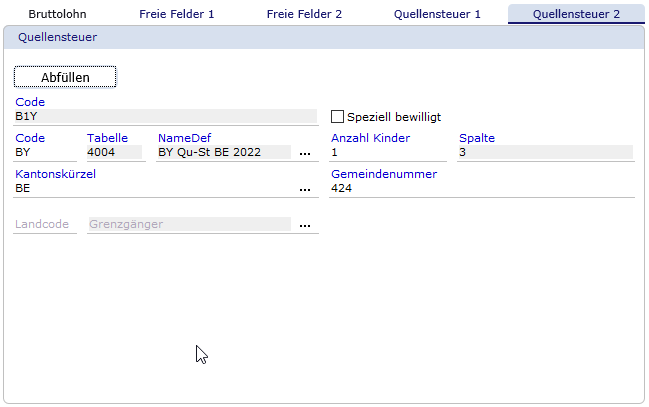Enable the Speziell bewilligt checkbox
The height and width of the screenshot is (407, 649).
click(338, 117)
